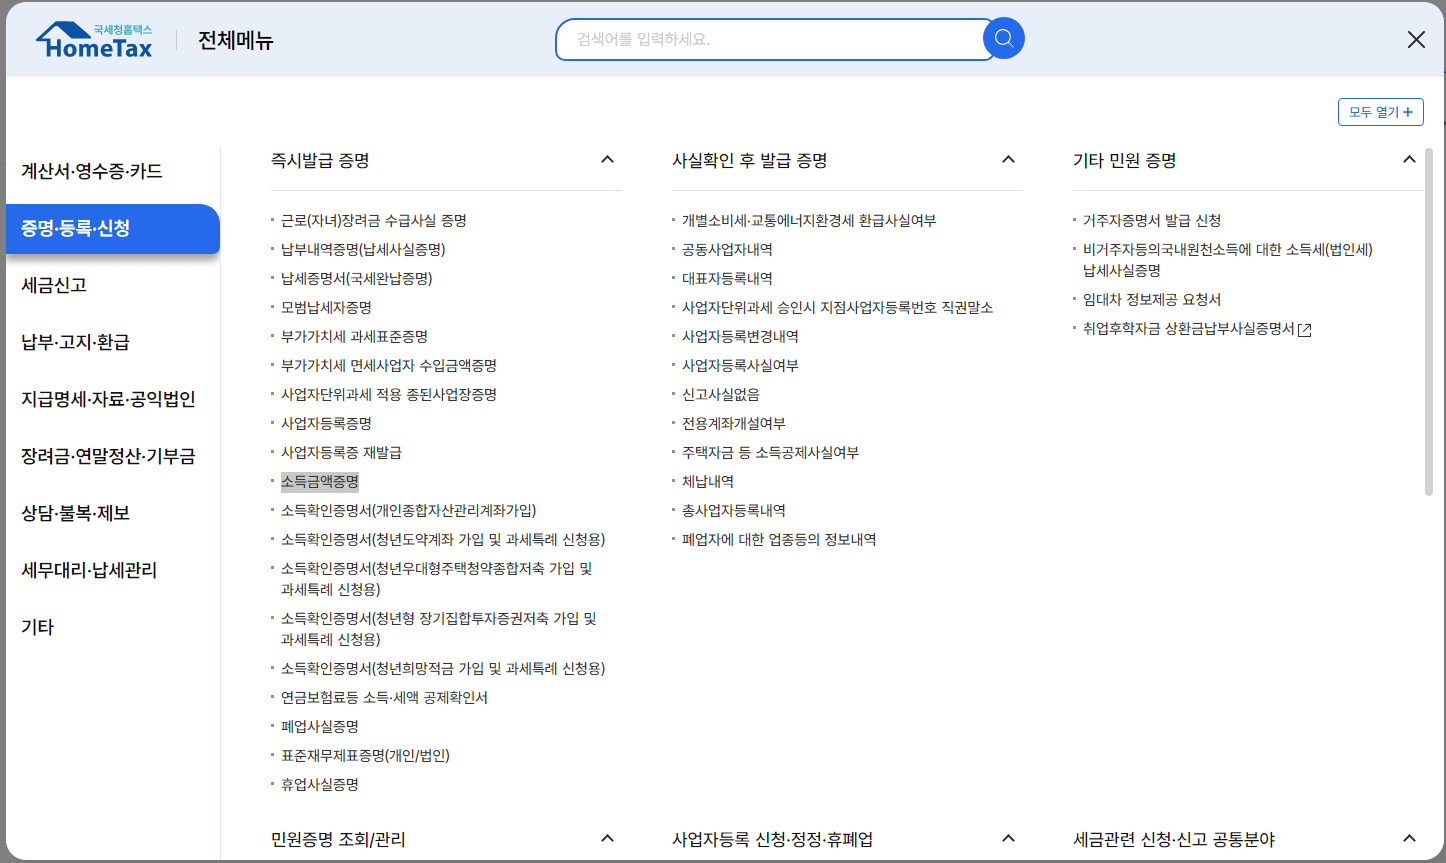Open the 장려금·연말정산·기부금 side menu
Viewport: 1446px width, 863px height.
(x=108, y=456)
